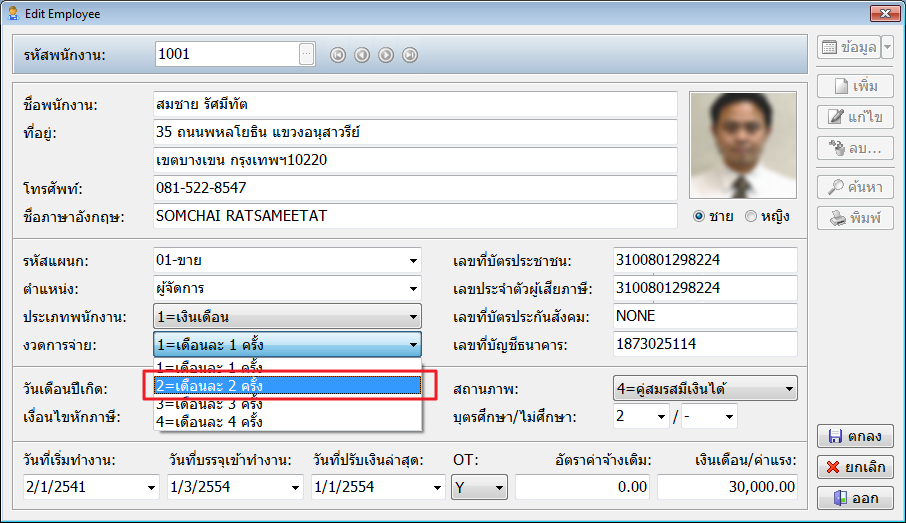Go to the first employee record
This screenshot has width=906, height=523.
(x=338, y=55)
